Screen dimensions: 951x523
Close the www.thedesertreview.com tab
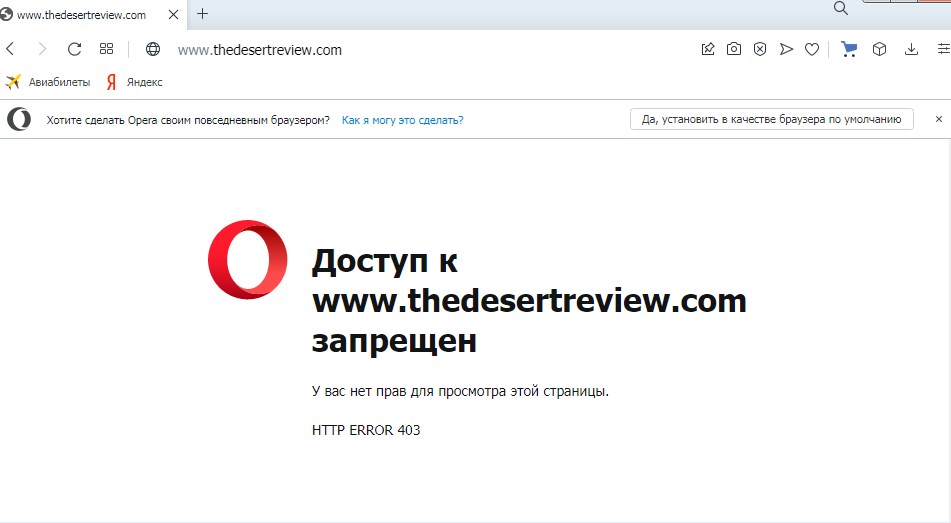tap(173, 15)
